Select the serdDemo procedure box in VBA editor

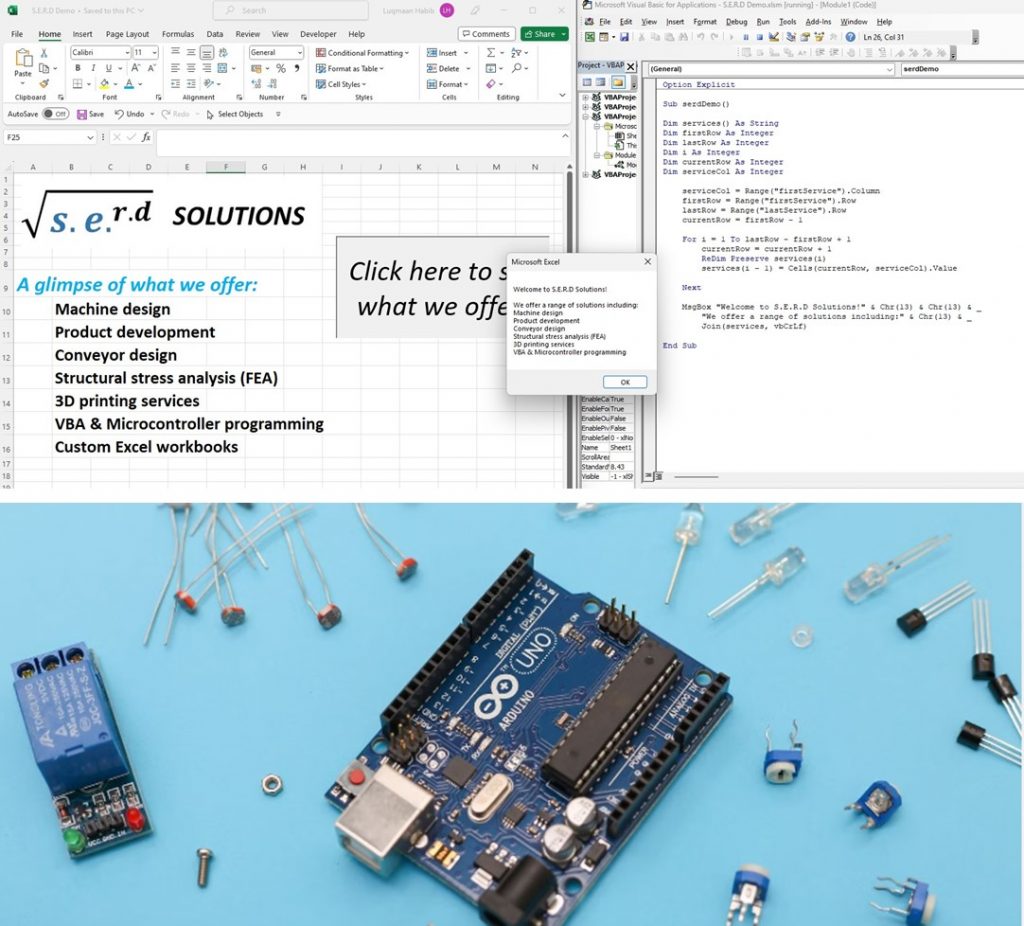pos(961,69)
